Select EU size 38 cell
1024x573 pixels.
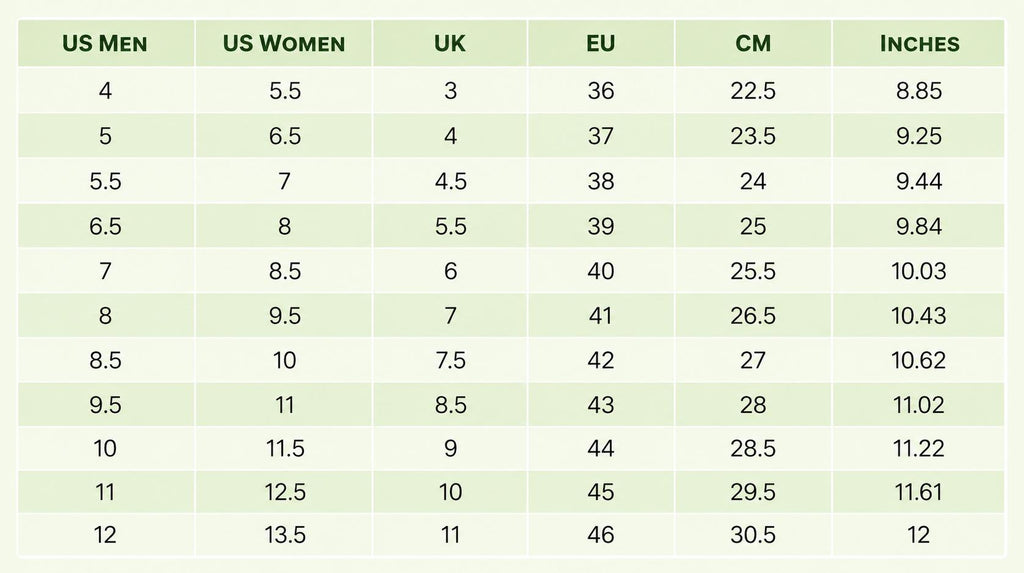[601, 181]
